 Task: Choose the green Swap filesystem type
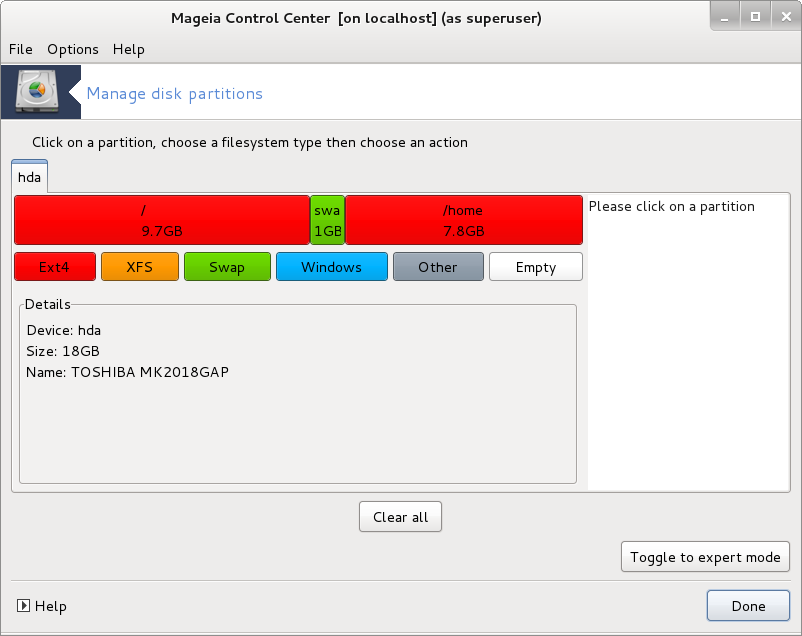(227, 267)
